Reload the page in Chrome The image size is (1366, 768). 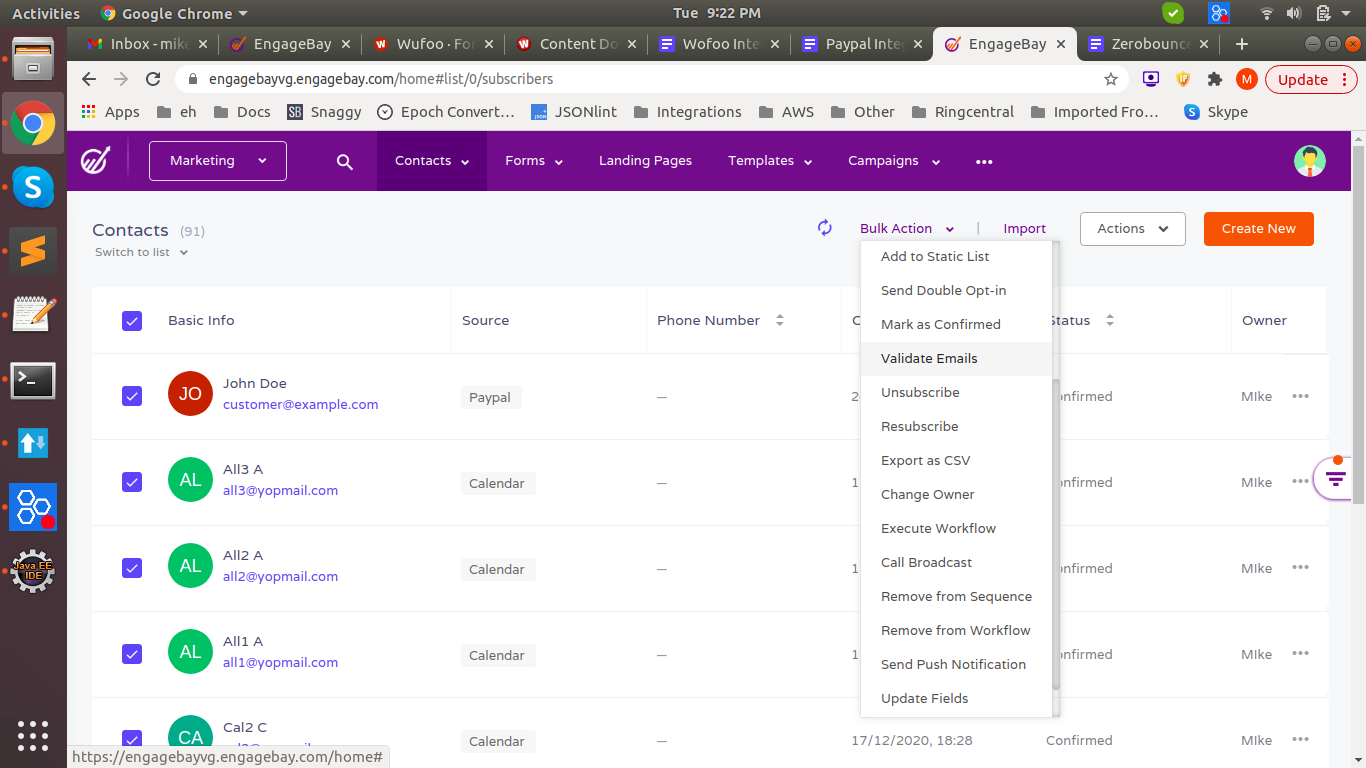point(153,79)
